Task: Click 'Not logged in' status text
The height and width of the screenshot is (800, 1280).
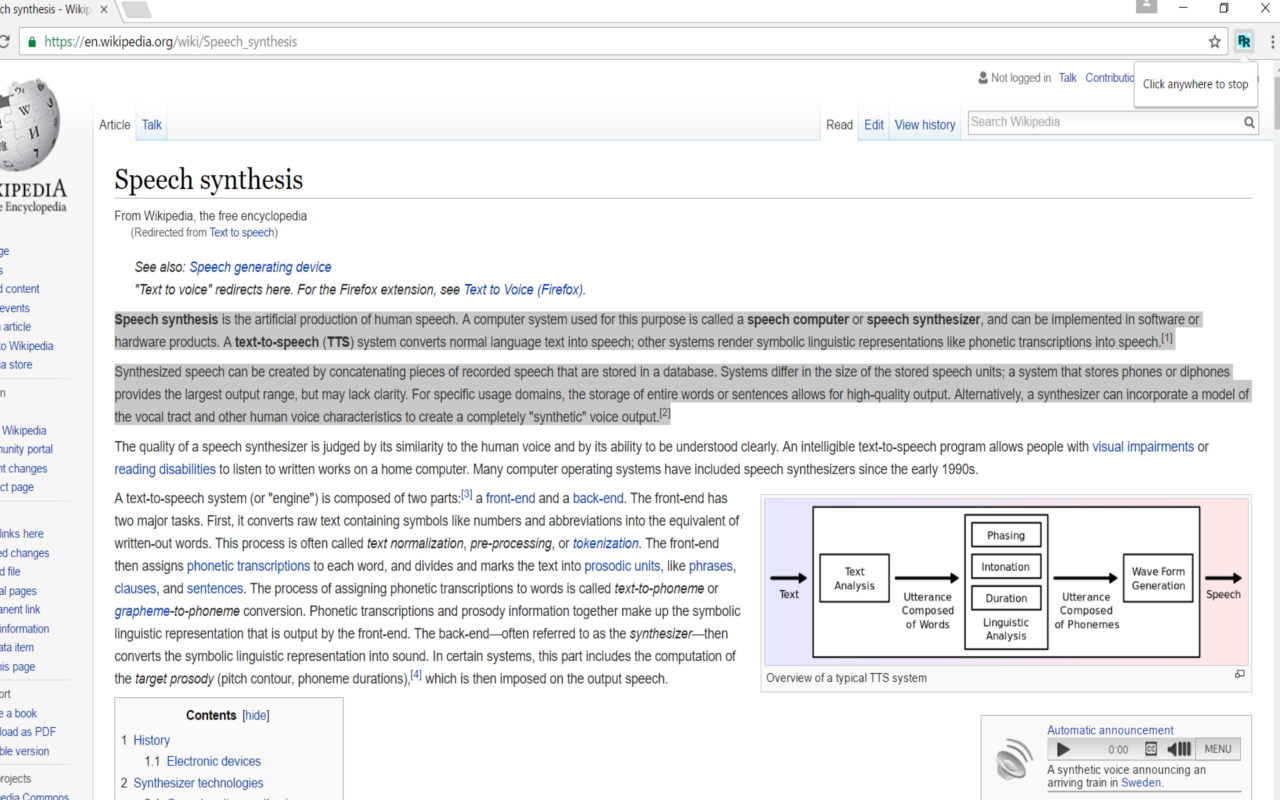Action: tap(1021, 78)
